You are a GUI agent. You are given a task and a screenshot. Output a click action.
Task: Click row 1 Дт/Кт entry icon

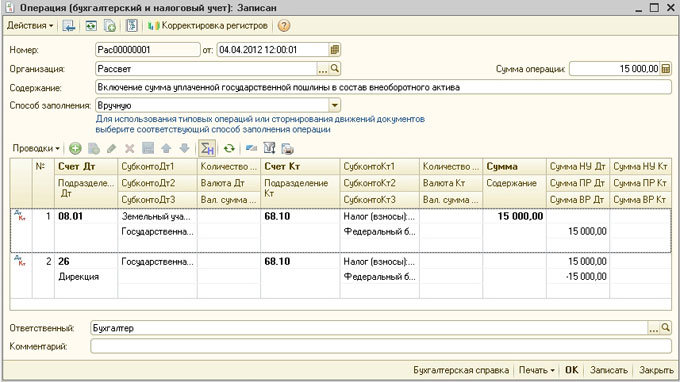(x=20, y=215)
